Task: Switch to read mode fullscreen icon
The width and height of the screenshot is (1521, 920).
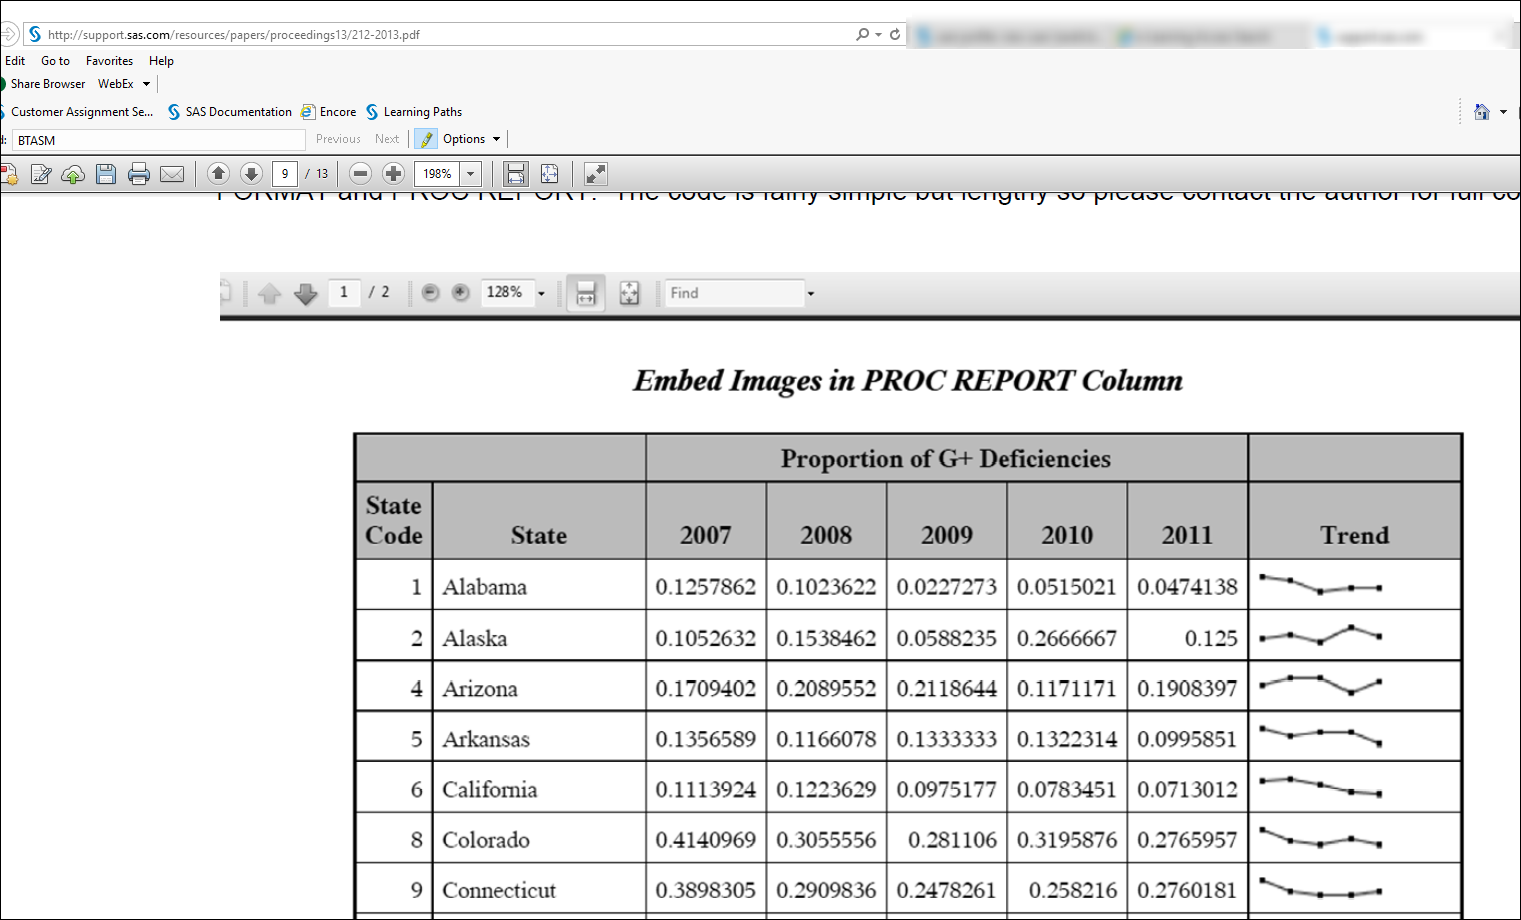Action: [x=596, y=174]
